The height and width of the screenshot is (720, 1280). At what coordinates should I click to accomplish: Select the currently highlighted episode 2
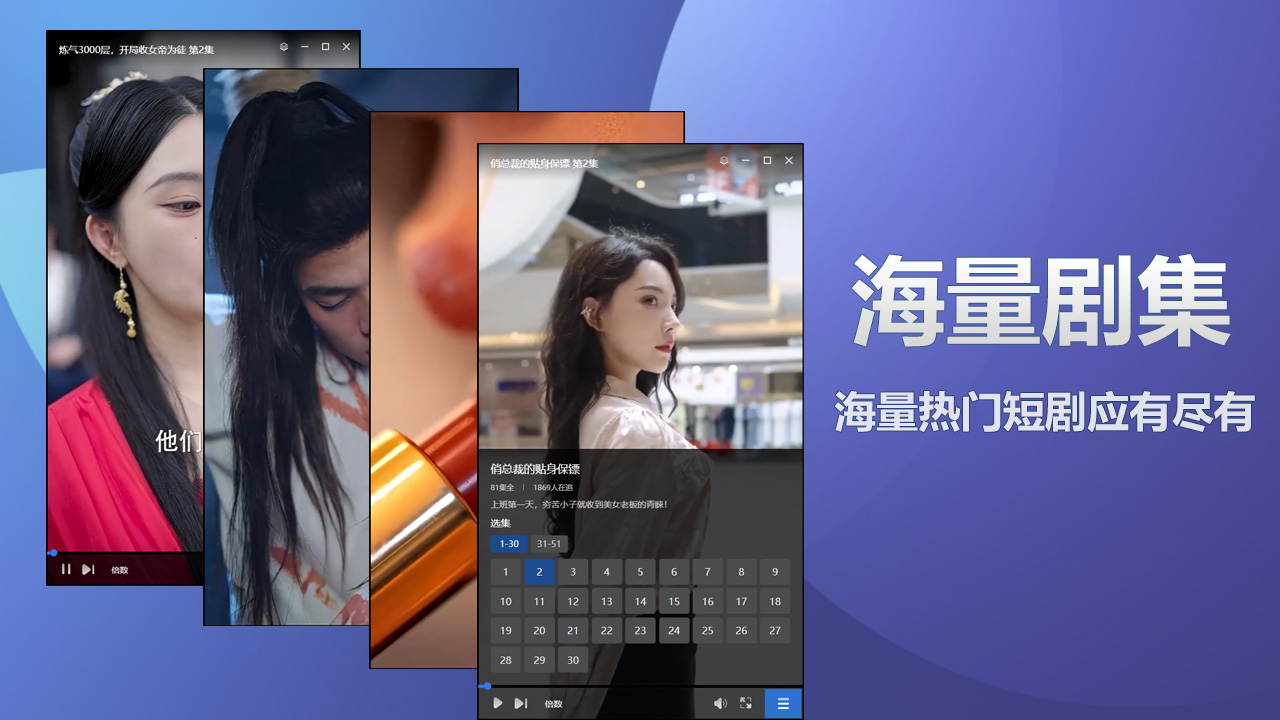539,571
